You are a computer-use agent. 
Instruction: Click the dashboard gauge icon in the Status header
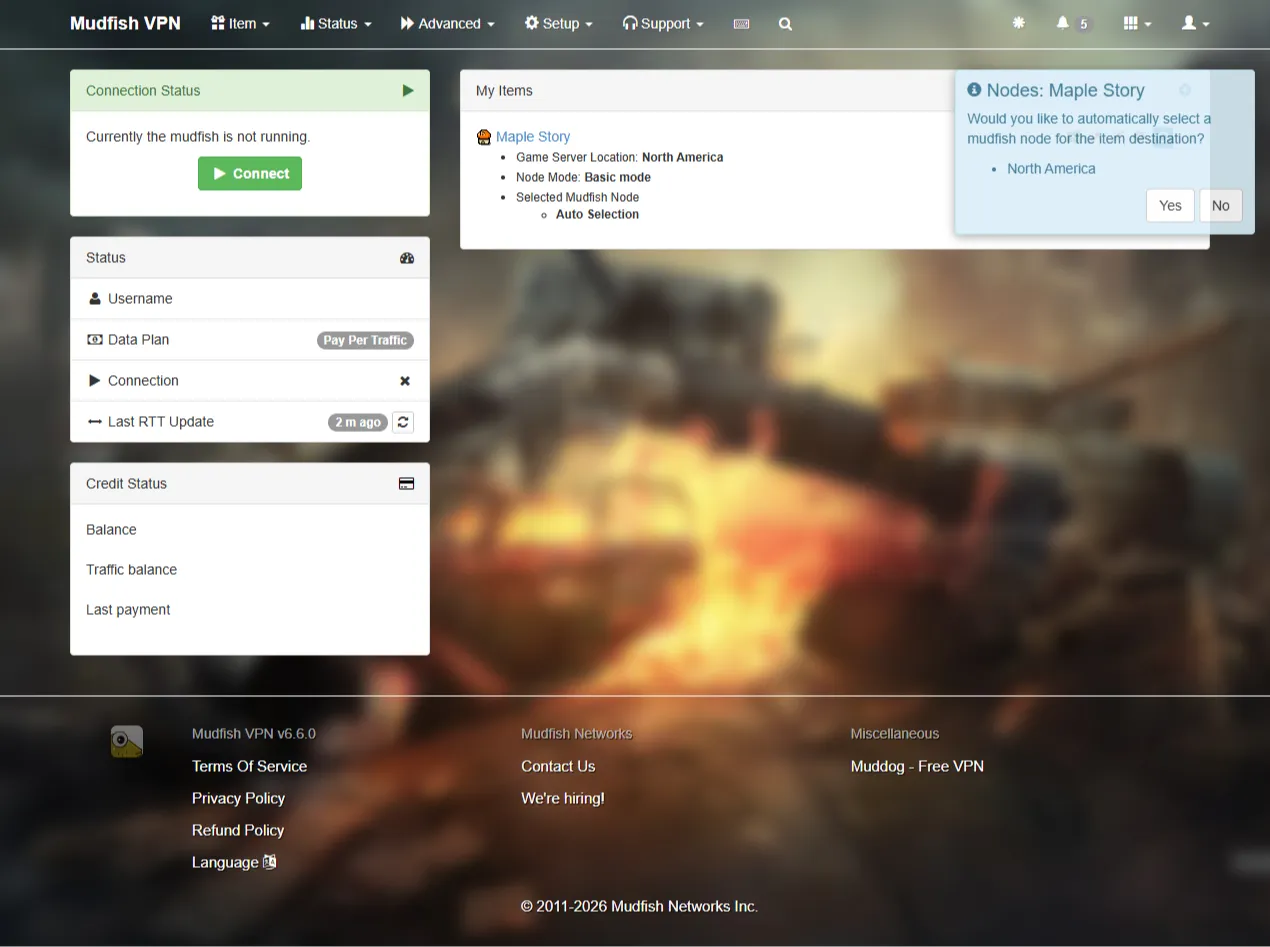[406, 258]
